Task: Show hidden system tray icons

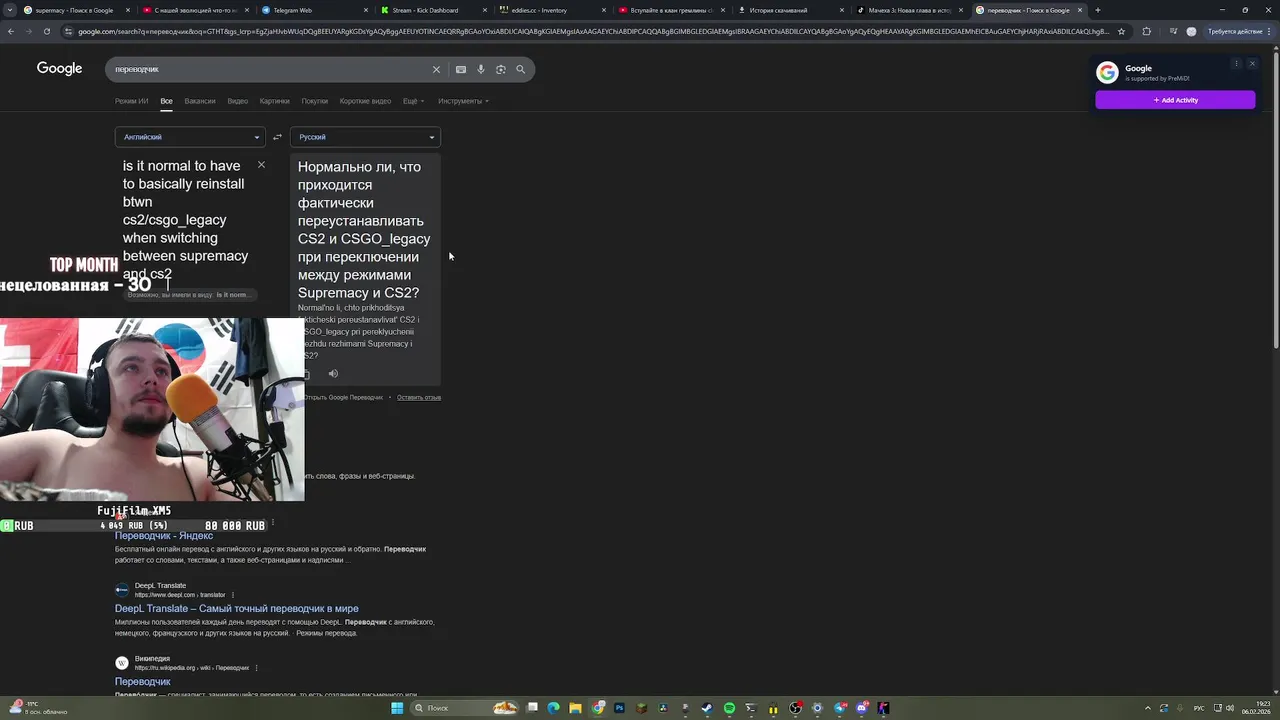Action: point(1148,708)
